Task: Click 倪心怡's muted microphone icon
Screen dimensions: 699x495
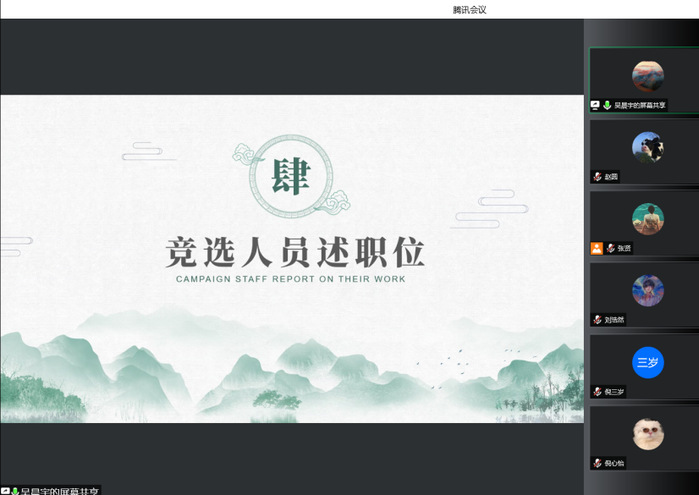Action: coord(597,463)
